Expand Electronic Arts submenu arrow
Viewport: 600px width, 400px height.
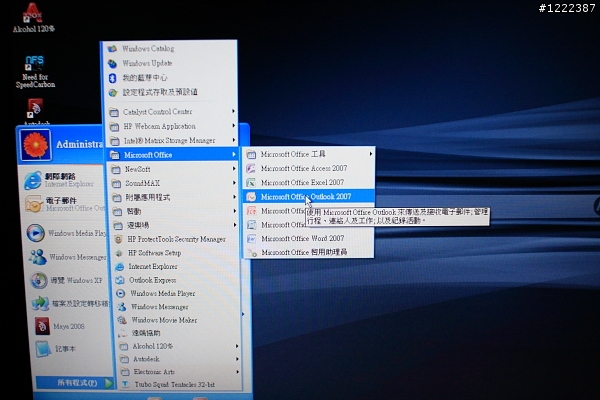(x=238, y=372)
